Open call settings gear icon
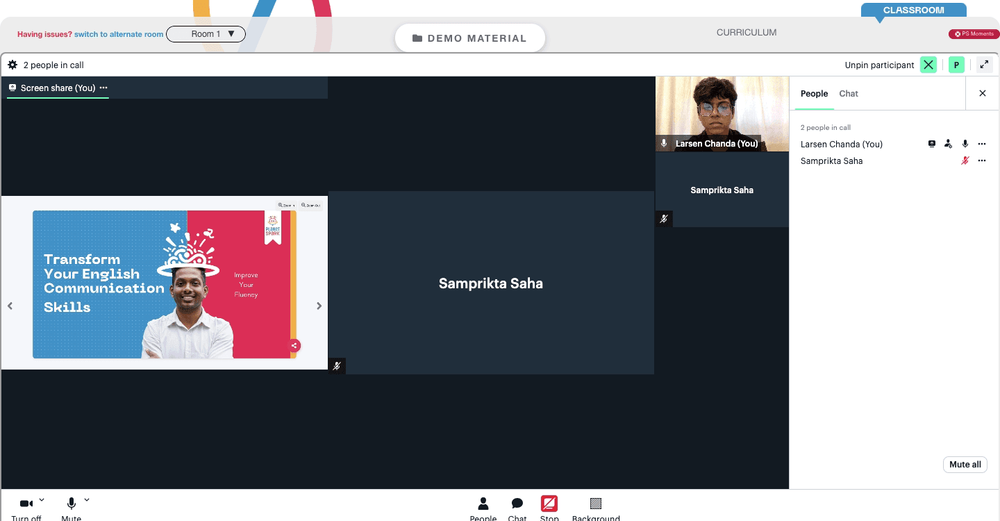 point(12,64)
